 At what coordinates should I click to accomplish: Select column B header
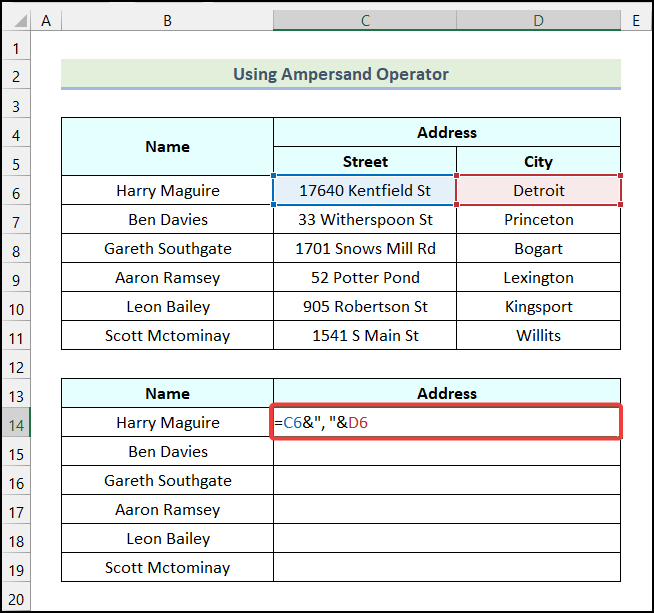pyautogui.click(x=167, y=20)
